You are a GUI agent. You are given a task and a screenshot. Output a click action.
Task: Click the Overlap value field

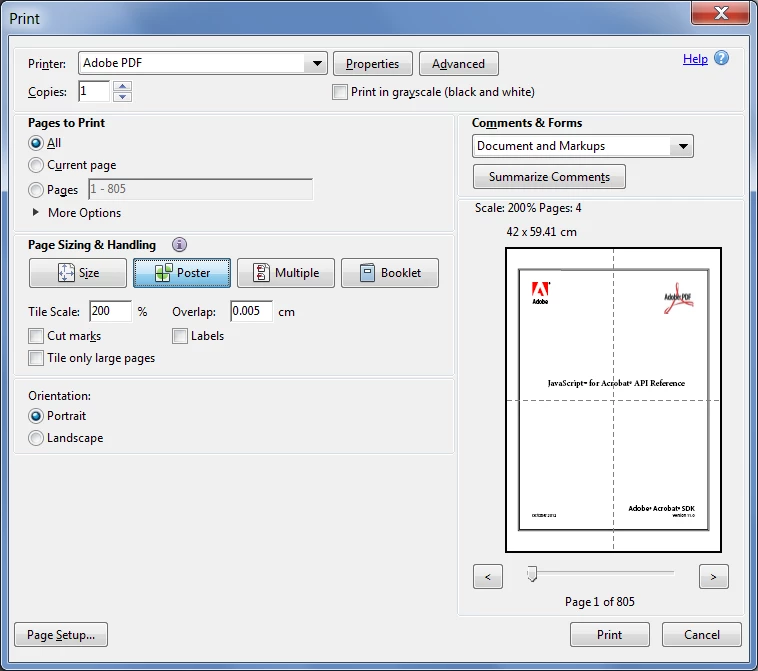pos(251,311)
